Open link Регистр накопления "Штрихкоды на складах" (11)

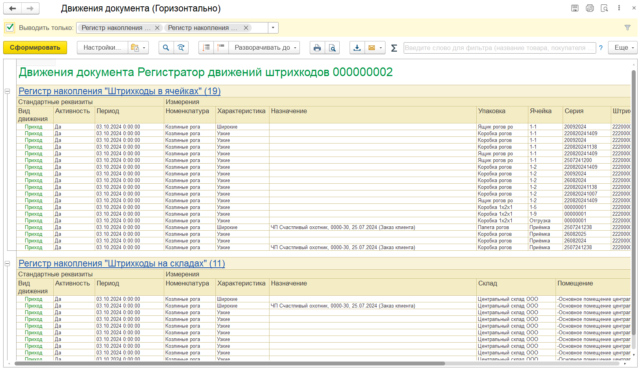pos(122,263)
